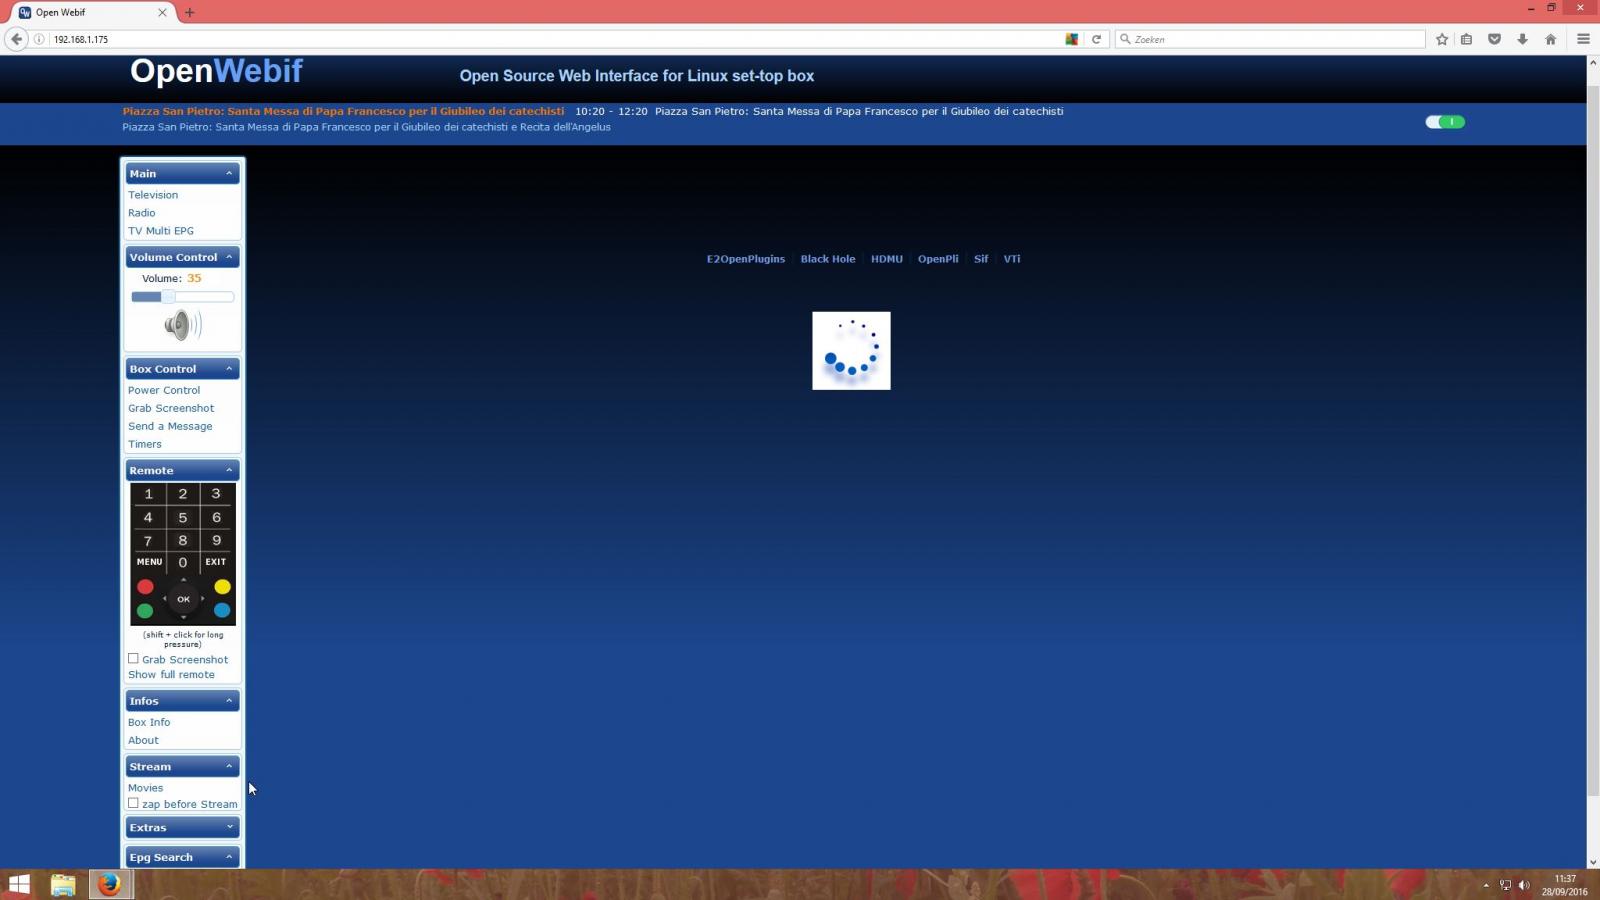Open the Firefox hamburger menu

[x=1583, y=39]
